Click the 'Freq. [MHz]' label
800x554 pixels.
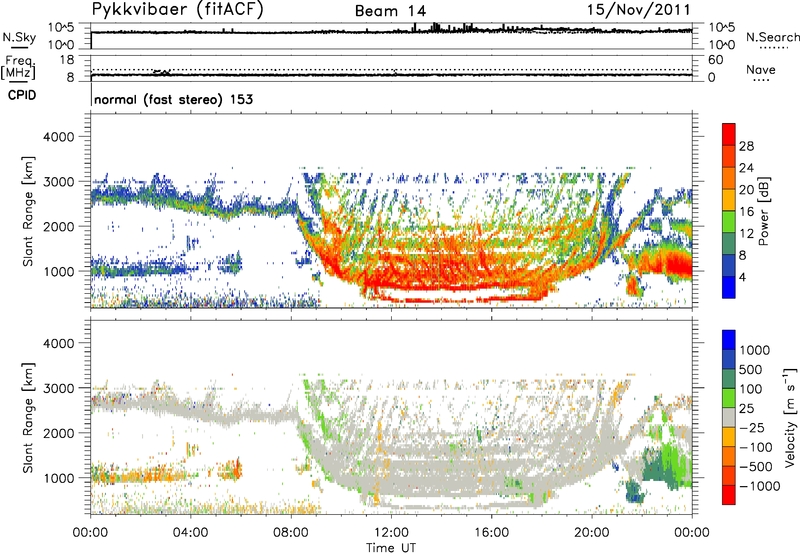coord(18,68)
